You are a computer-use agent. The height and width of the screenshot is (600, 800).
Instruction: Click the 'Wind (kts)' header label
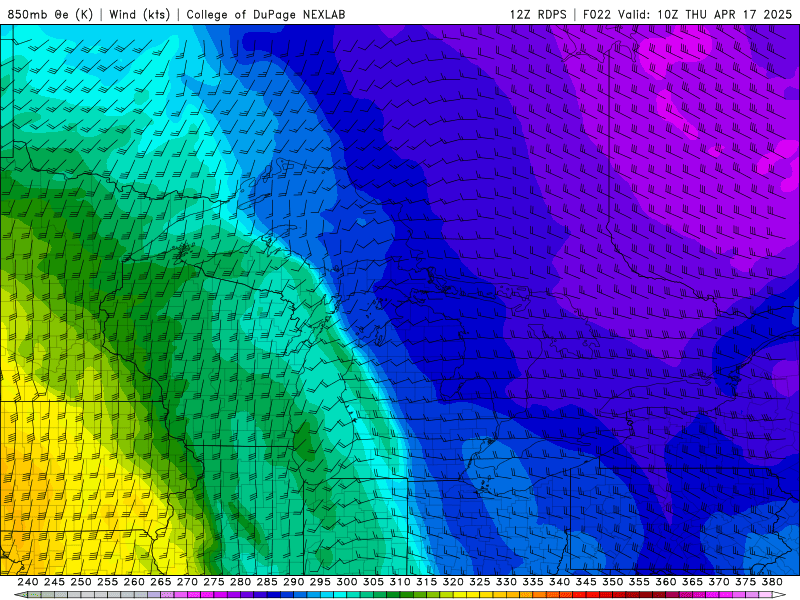pyautogui.click(x=140, y=14)
